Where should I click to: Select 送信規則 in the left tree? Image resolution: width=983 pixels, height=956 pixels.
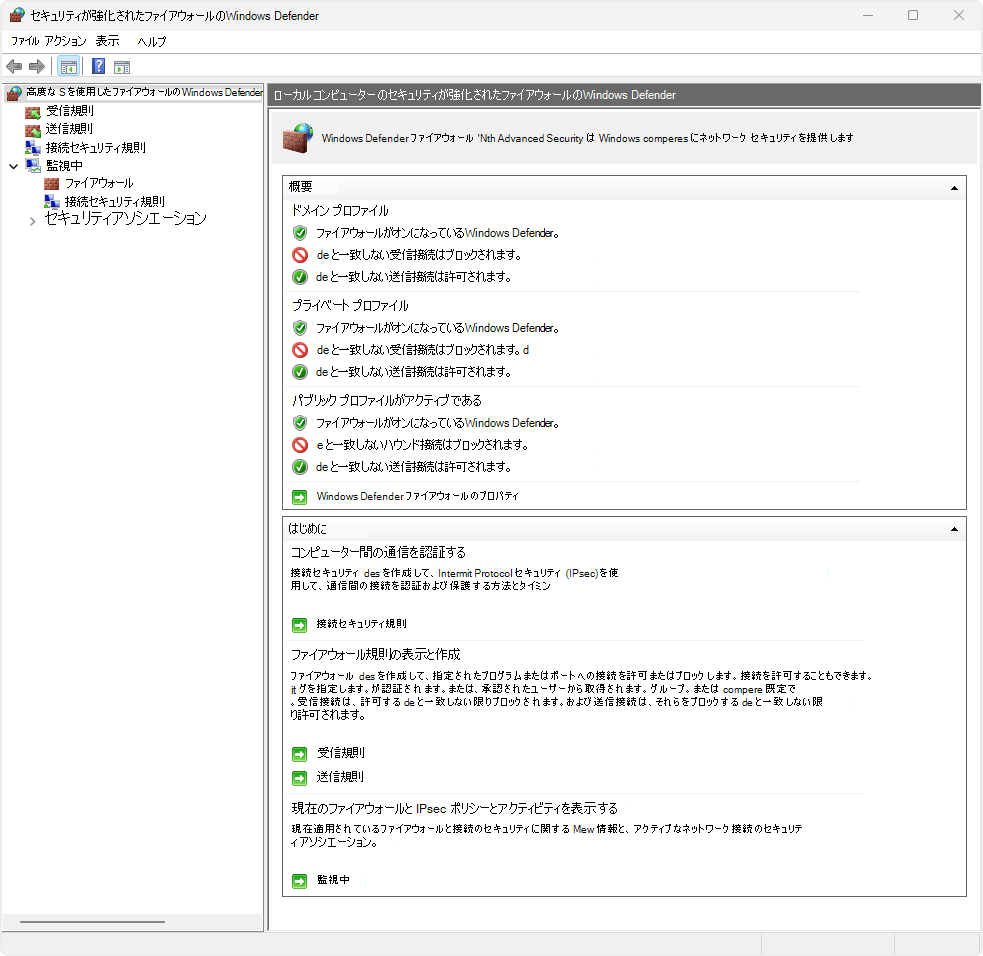click(69, 129)
